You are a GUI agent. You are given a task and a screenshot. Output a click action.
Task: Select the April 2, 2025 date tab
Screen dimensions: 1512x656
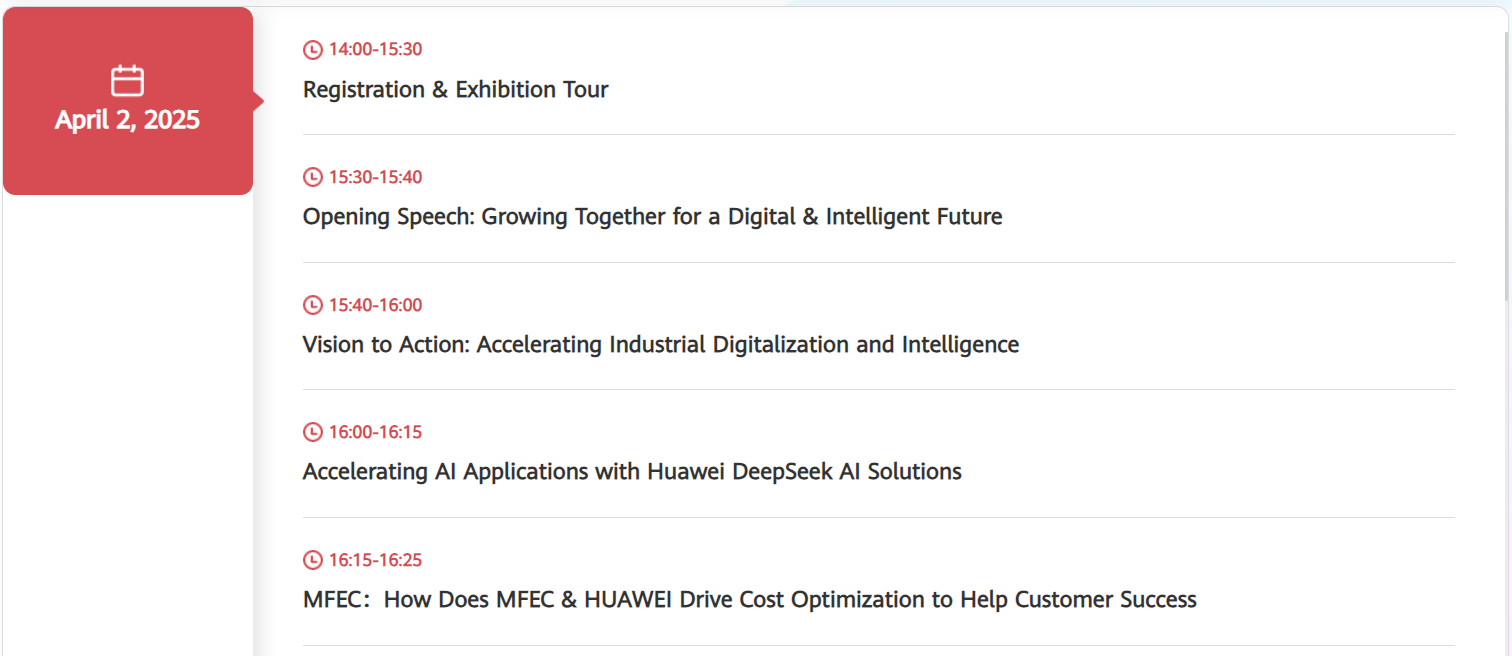click(128, 101)
